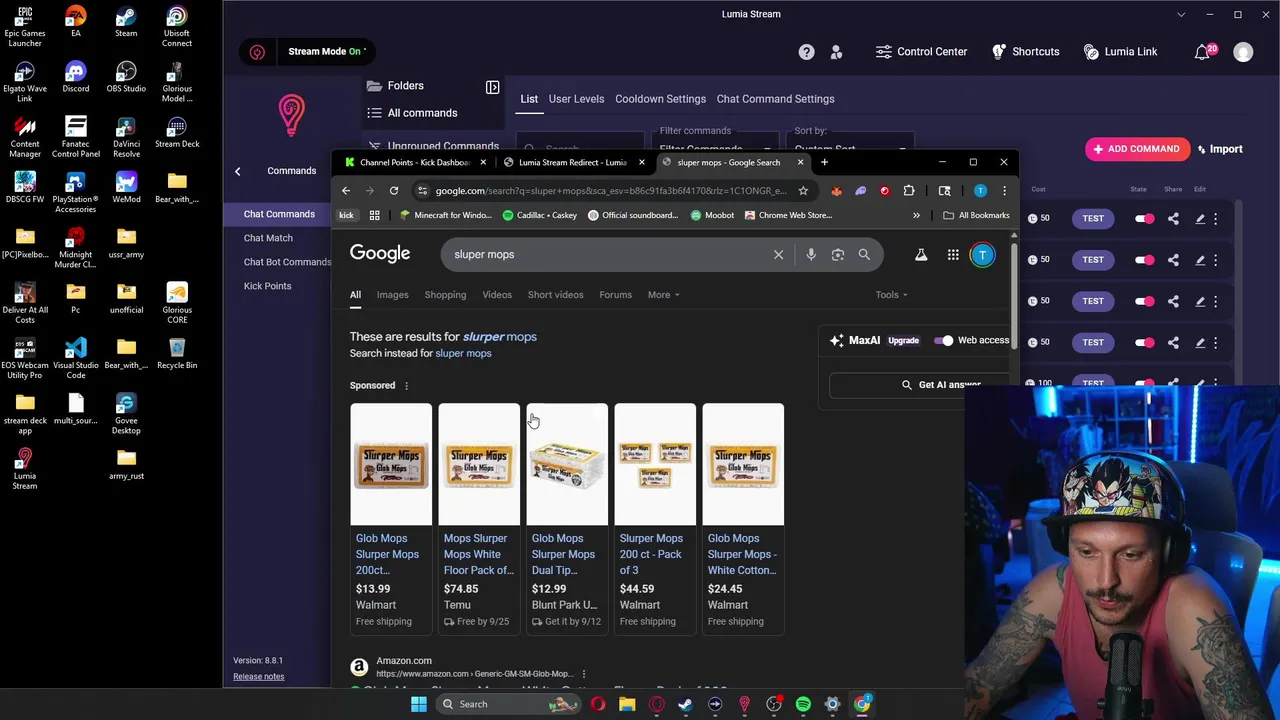
Task: Open the Sponsored three-dot options menu
Action: [x=406, y=386]
